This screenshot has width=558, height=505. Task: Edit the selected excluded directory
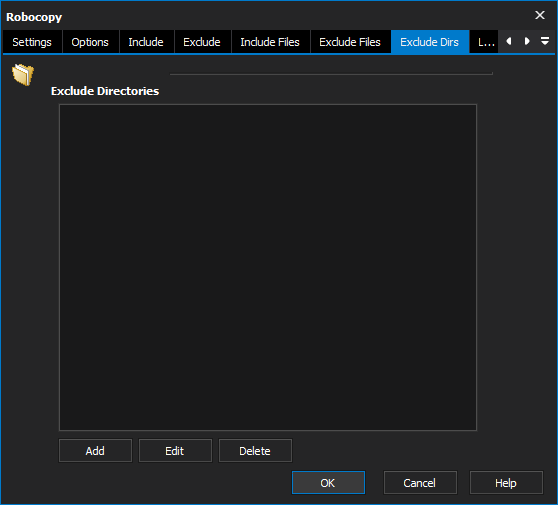click(175, 451)
